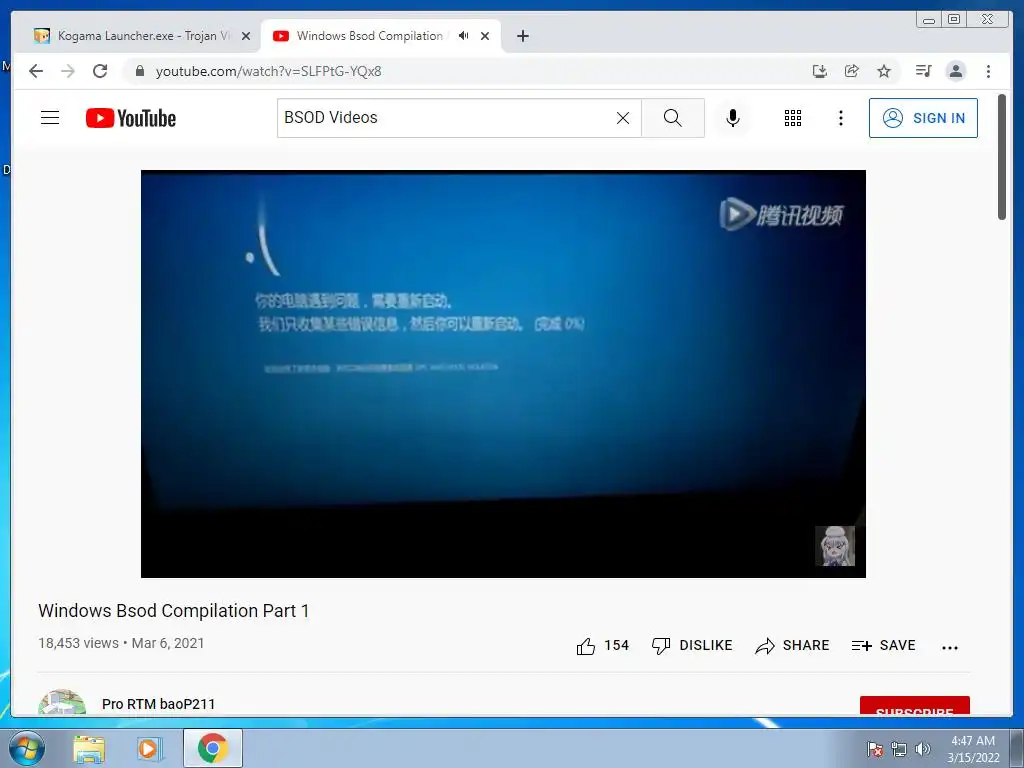Open Windows Explorer from taskbar
Image resolution: width=1024 pixels, height=768 pixels.
click(89, 748)
